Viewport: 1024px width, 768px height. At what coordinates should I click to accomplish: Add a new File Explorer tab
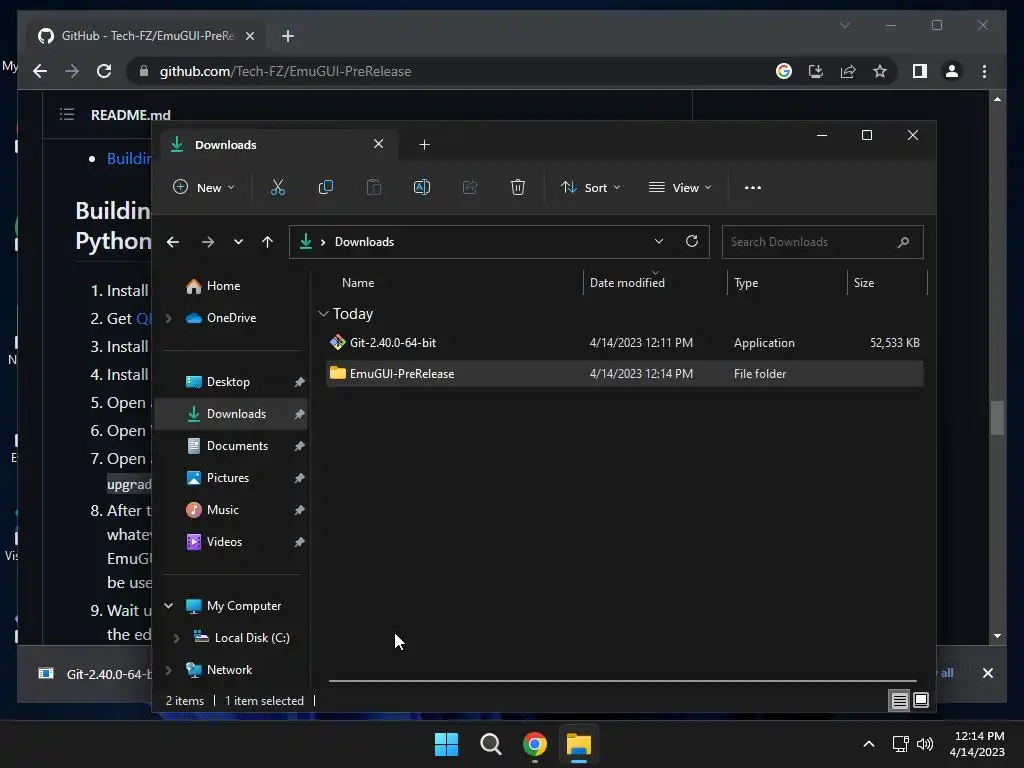click(424, 145)
